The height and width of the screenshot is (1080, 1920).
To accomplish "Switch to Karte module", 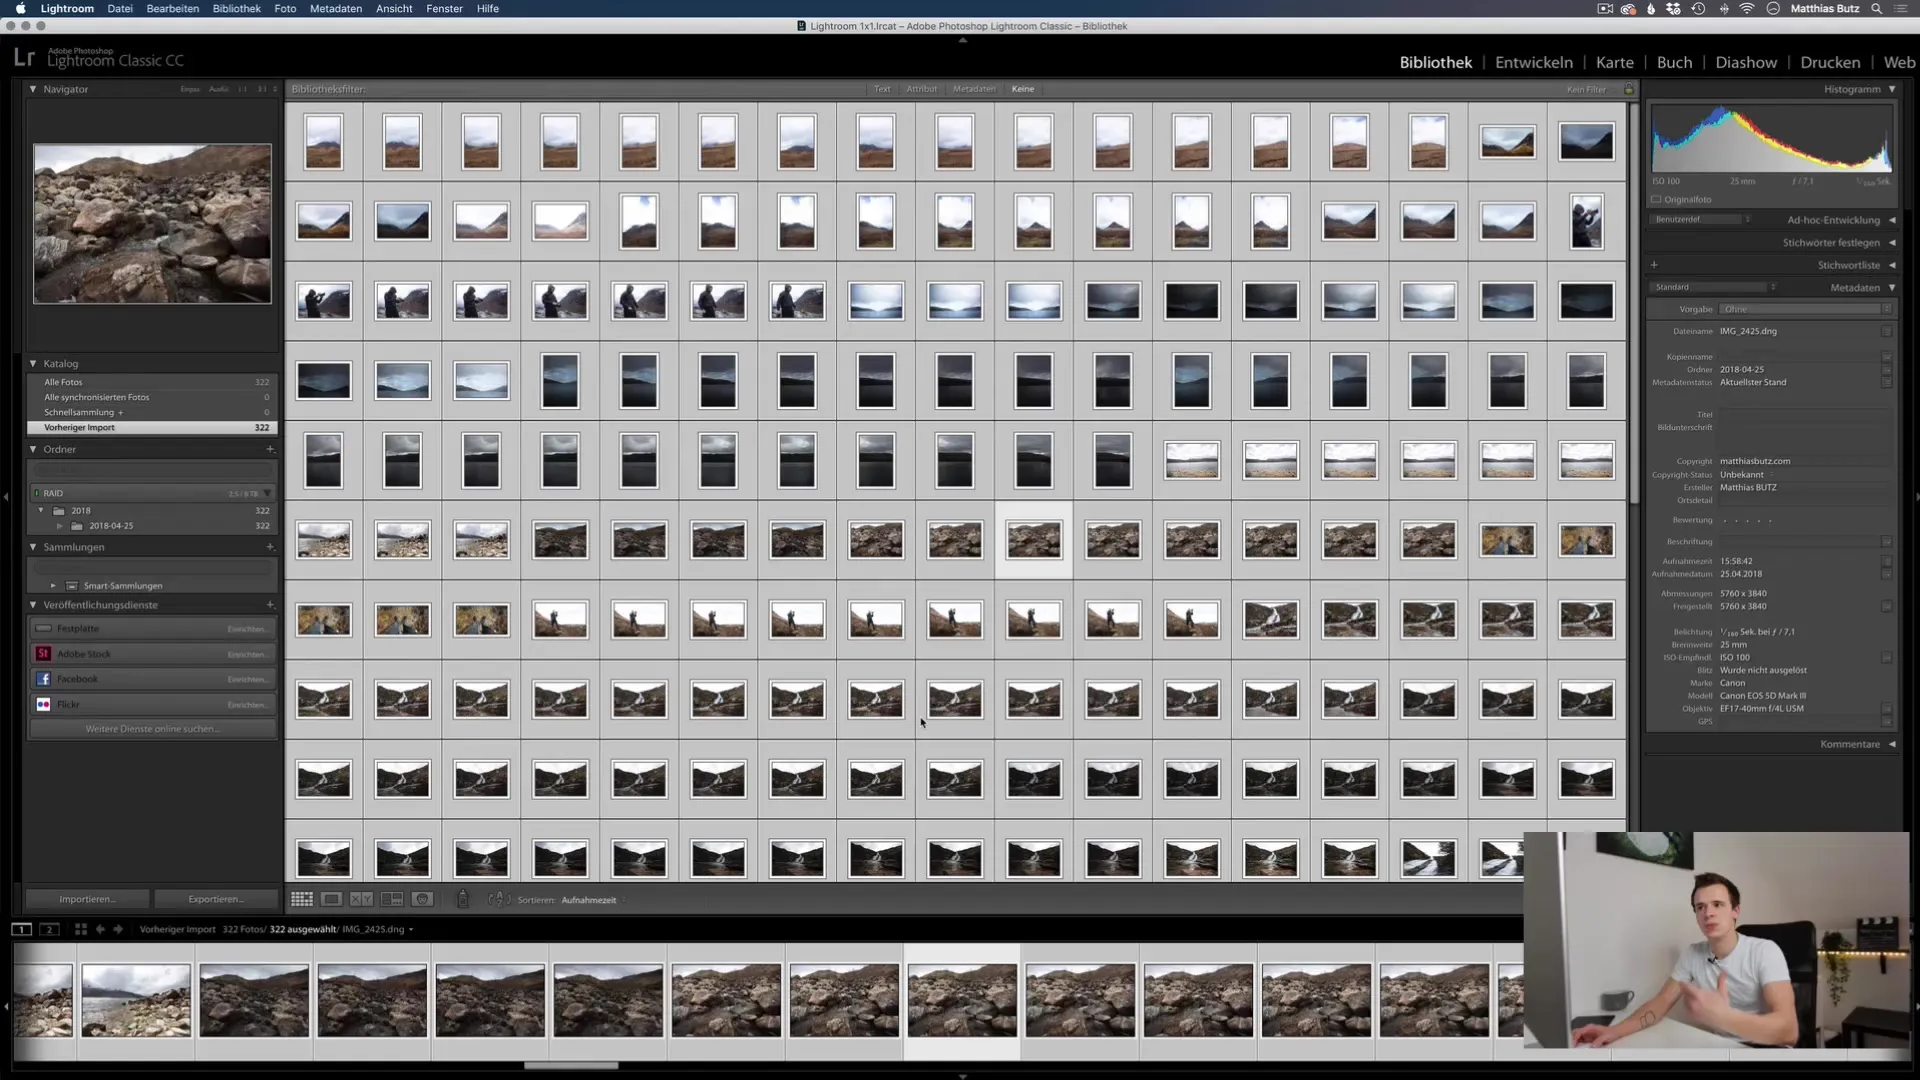I will coord(1614,62).
